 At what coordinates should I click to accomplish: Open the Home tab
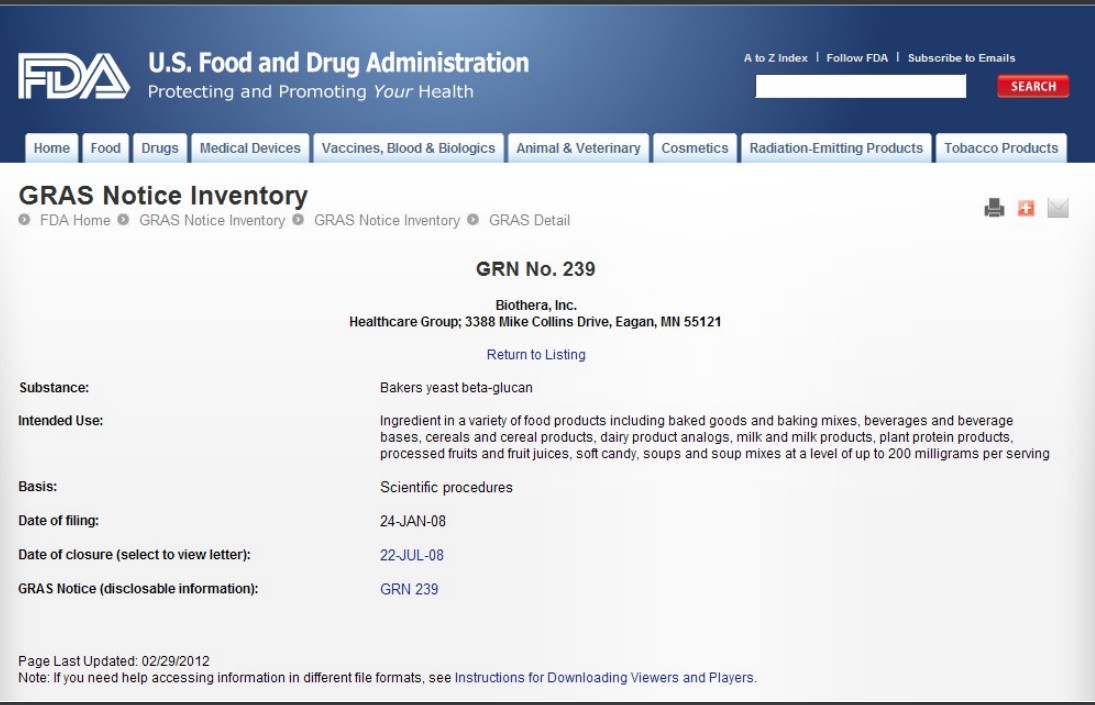click(x=52, y=148)
